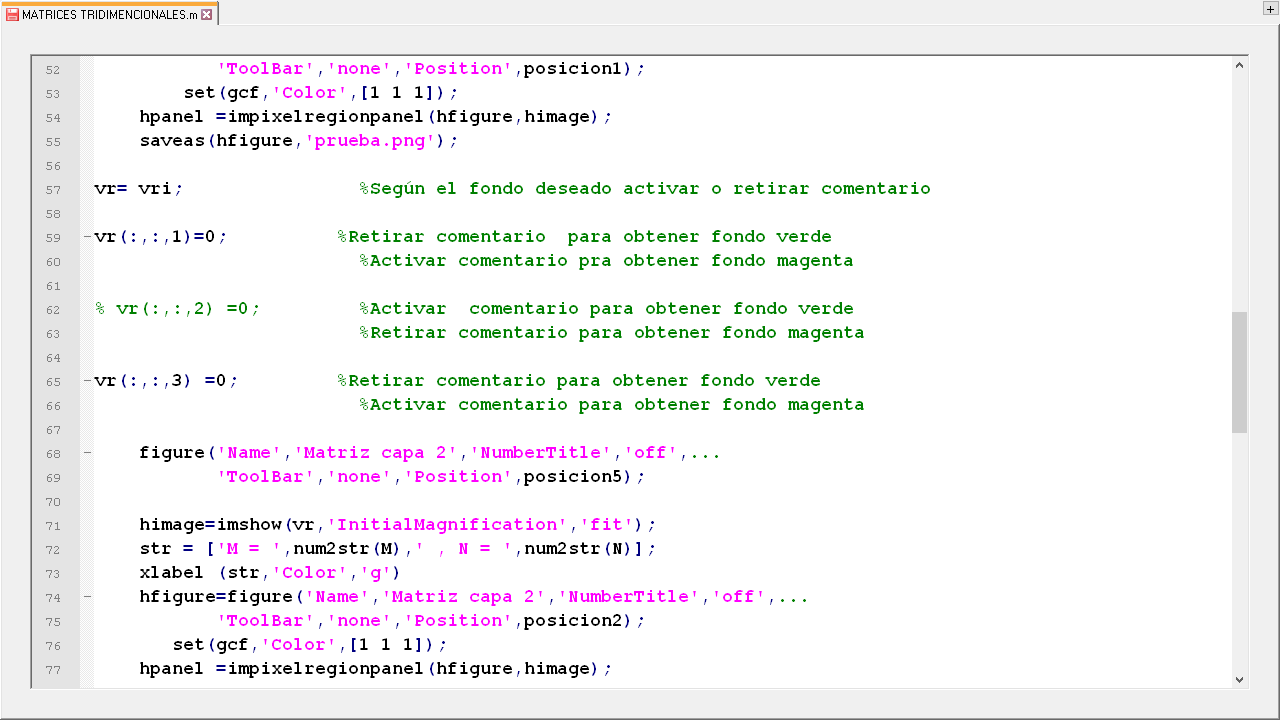Image resolution: width=1280 pixels, height=723 pixels.
Task: Toggle breakpoint dash at line 68
Action: pyautogui.click(x=87, y=453)
